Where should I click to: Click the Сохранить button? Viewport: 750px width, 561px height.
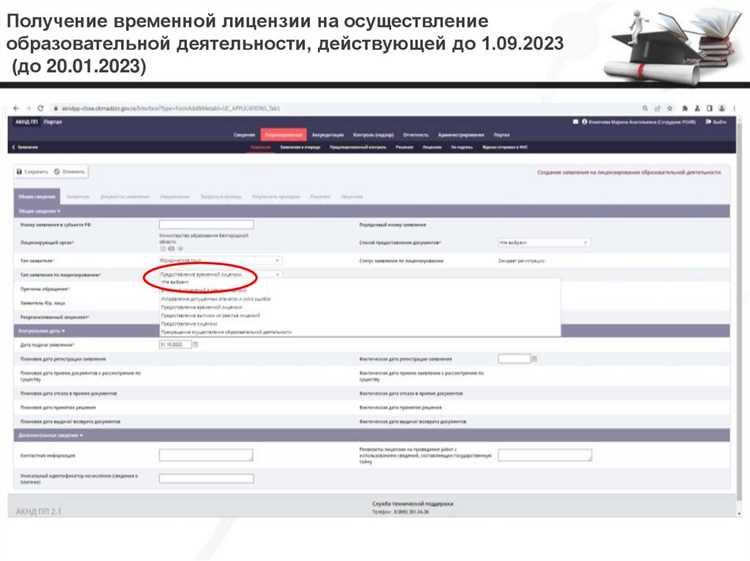pos(32,172)
